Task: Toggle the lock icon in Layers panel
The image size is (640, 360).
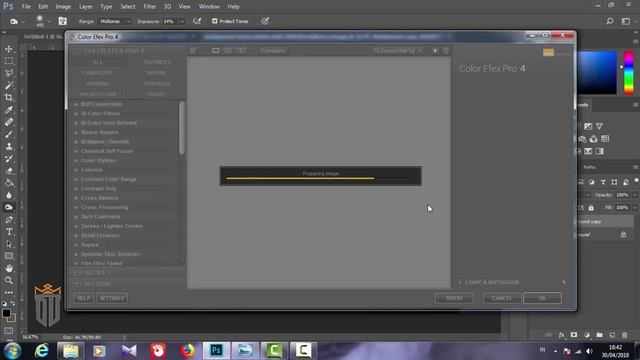Action: pos(591,208)
